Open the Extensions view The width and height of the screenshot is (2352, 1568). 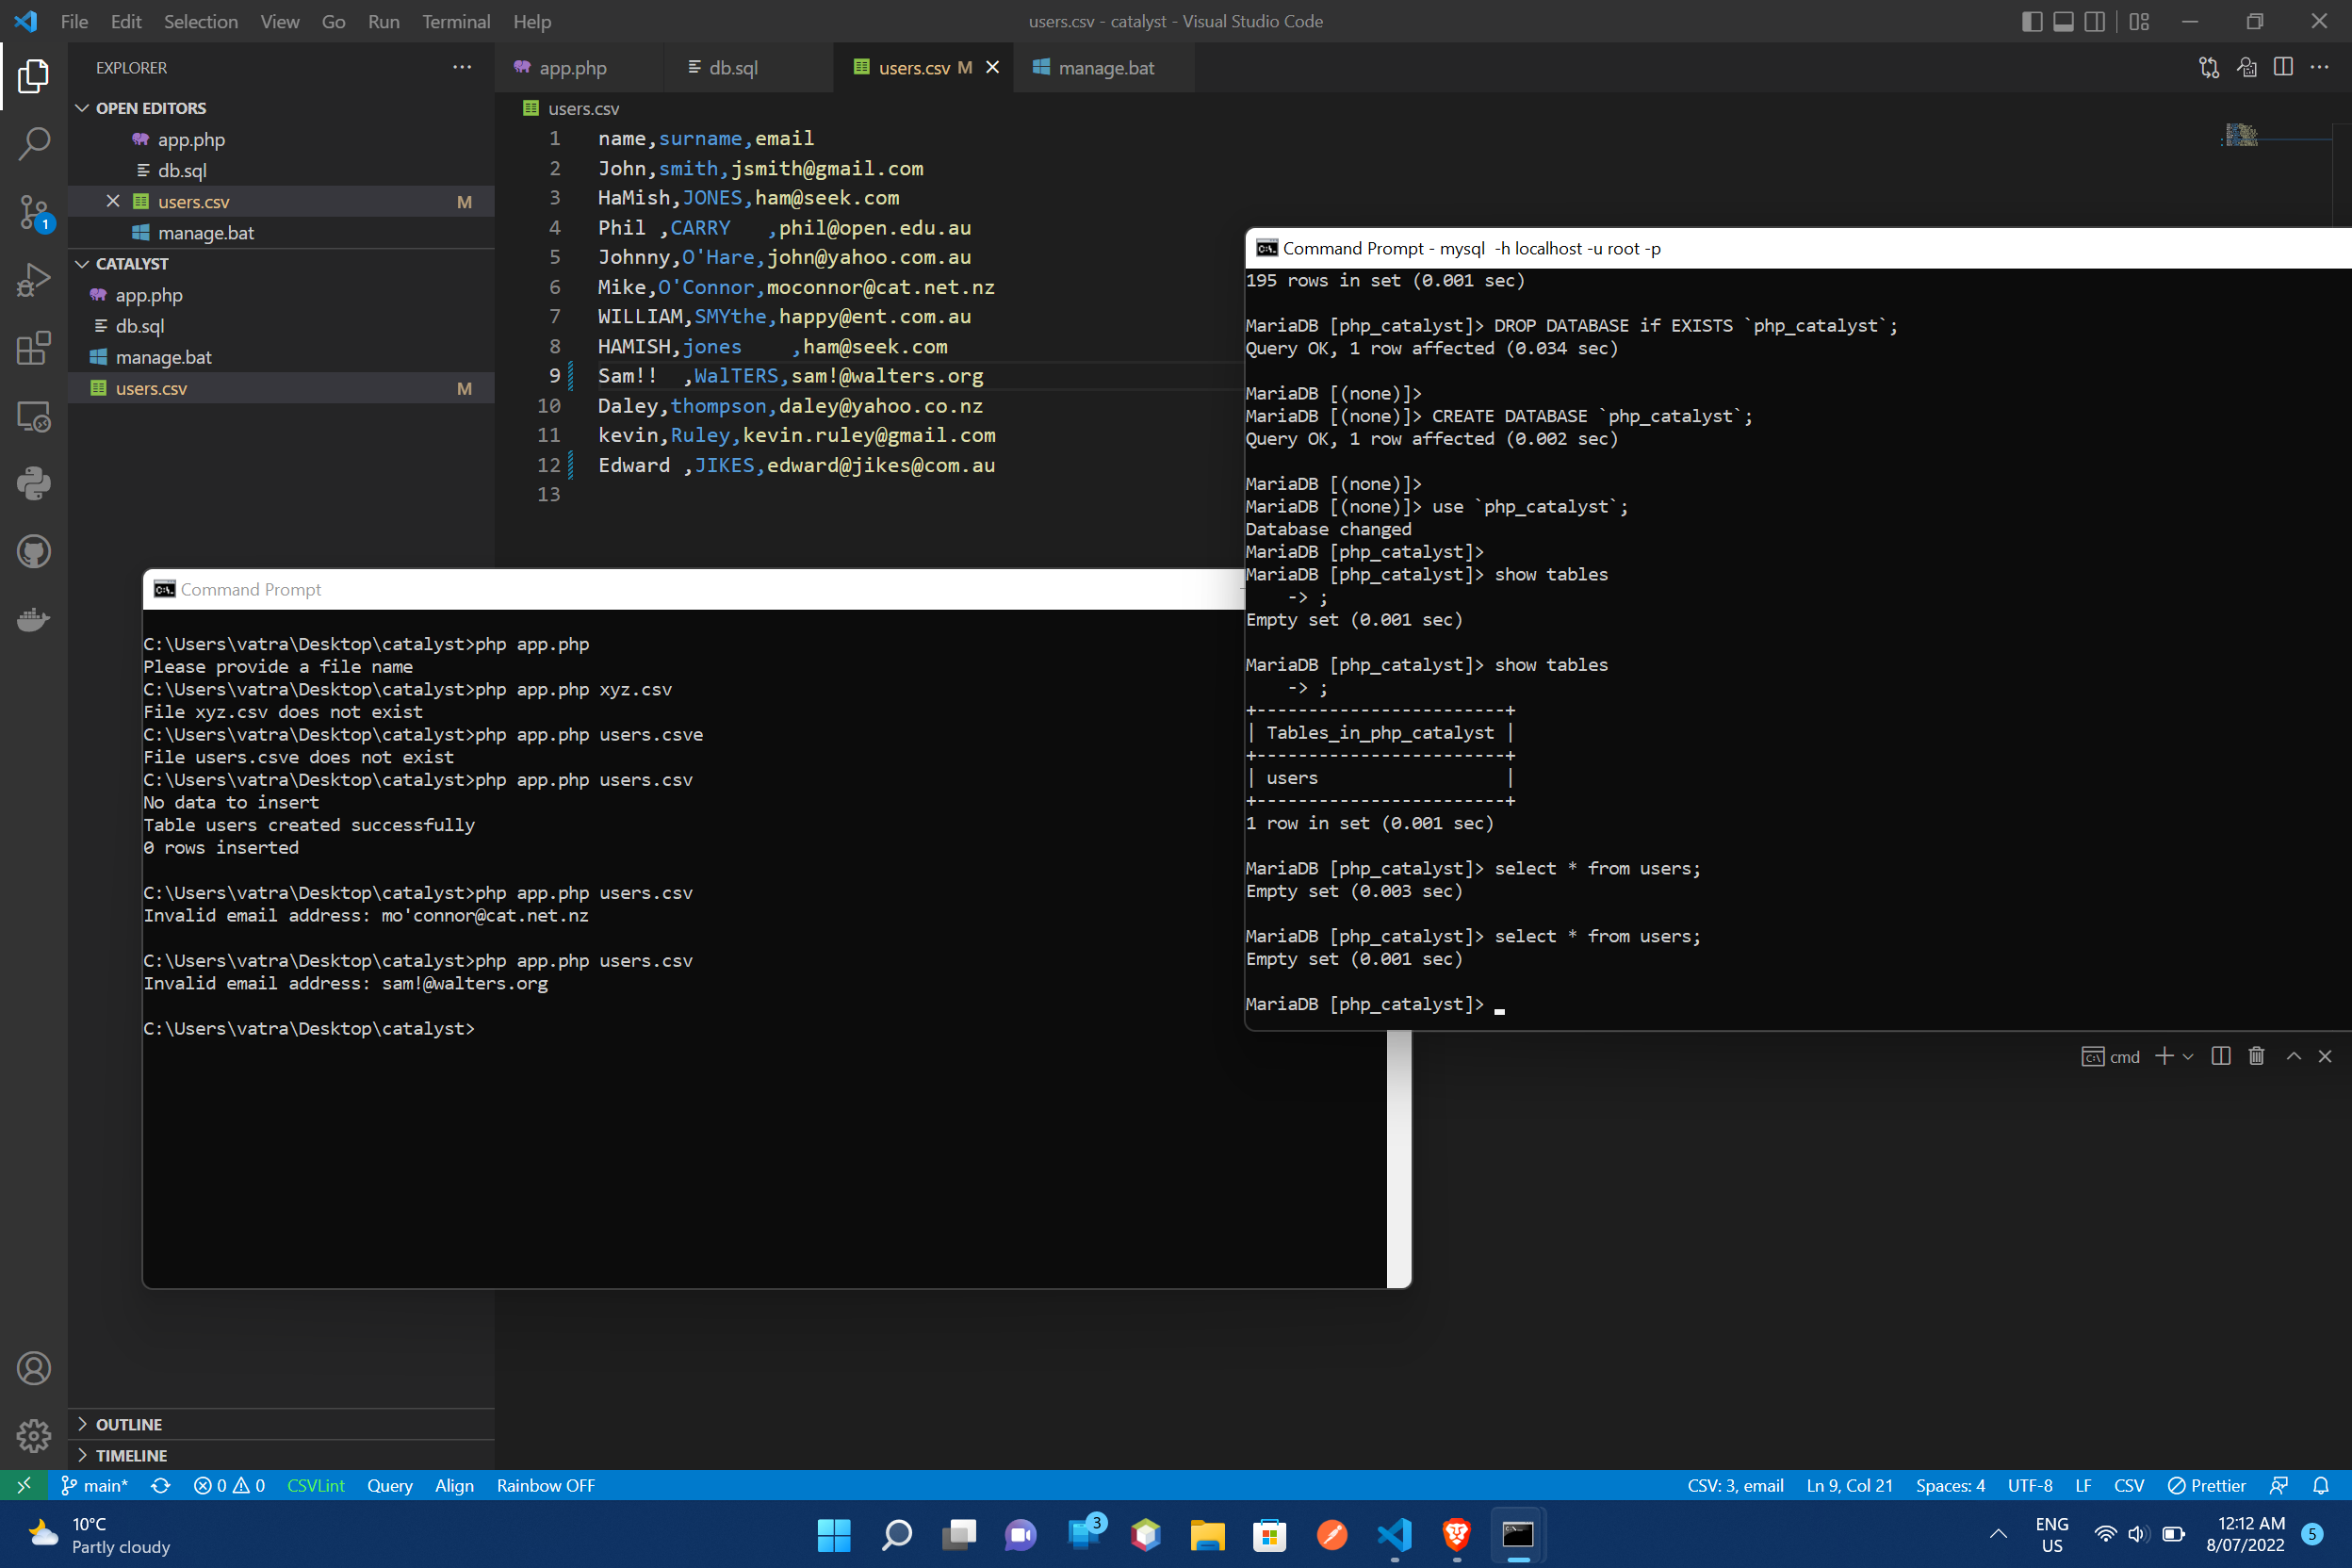pyautogui.click(x=33, y=348)
